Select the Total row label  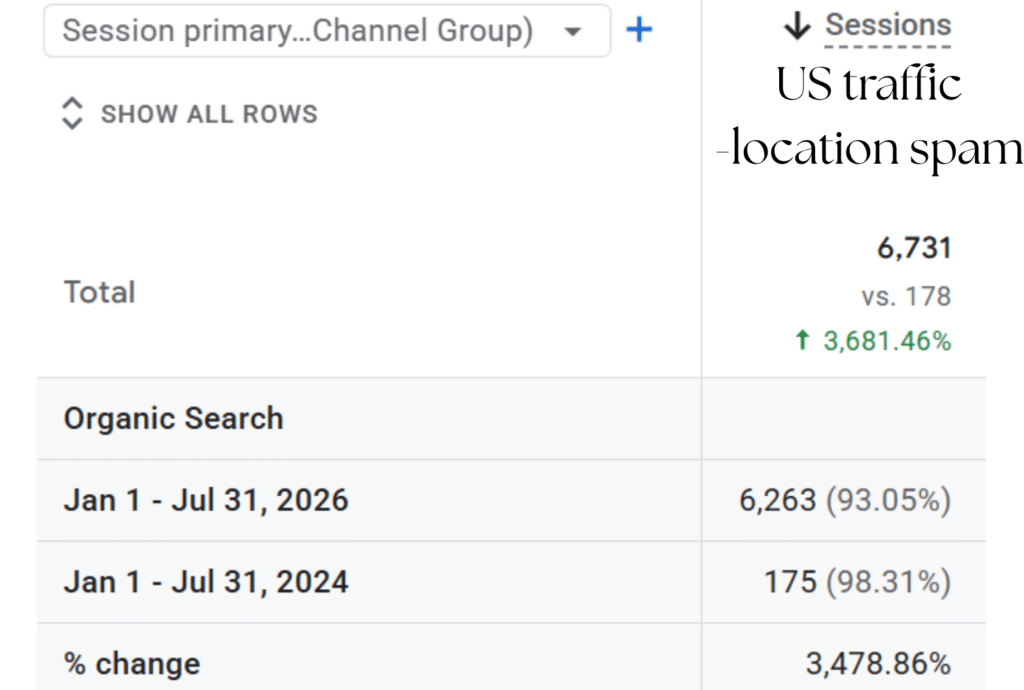99,292
